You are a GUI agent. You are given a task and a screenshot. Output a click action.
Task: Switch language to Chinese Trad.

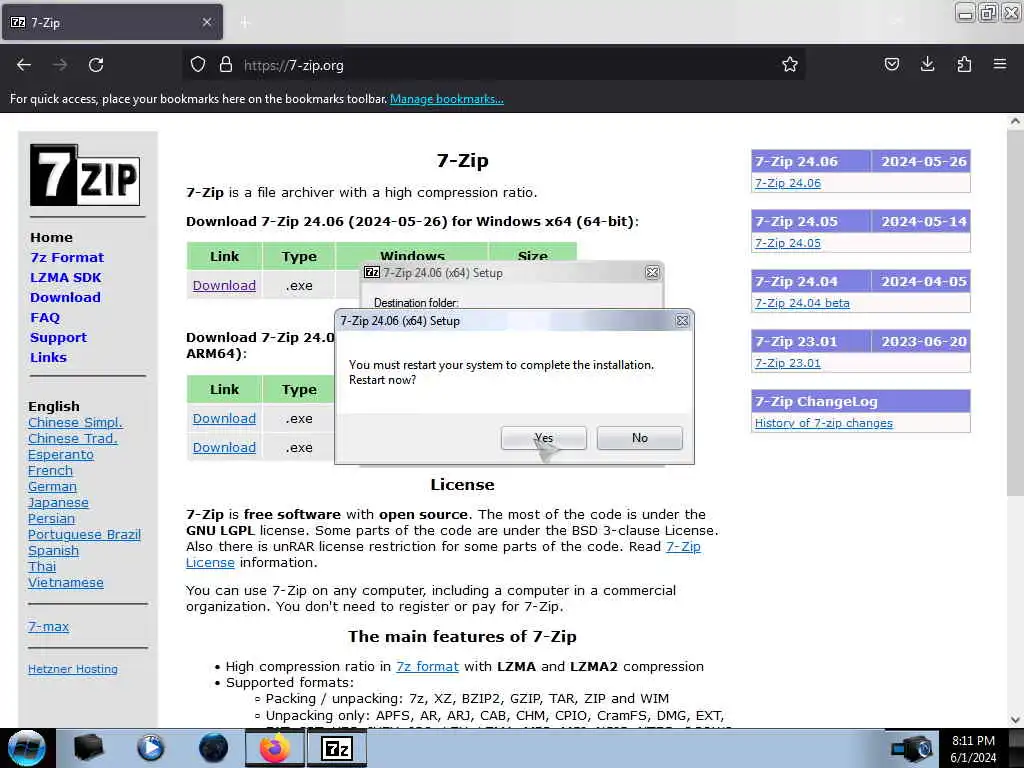click(73, 438)
